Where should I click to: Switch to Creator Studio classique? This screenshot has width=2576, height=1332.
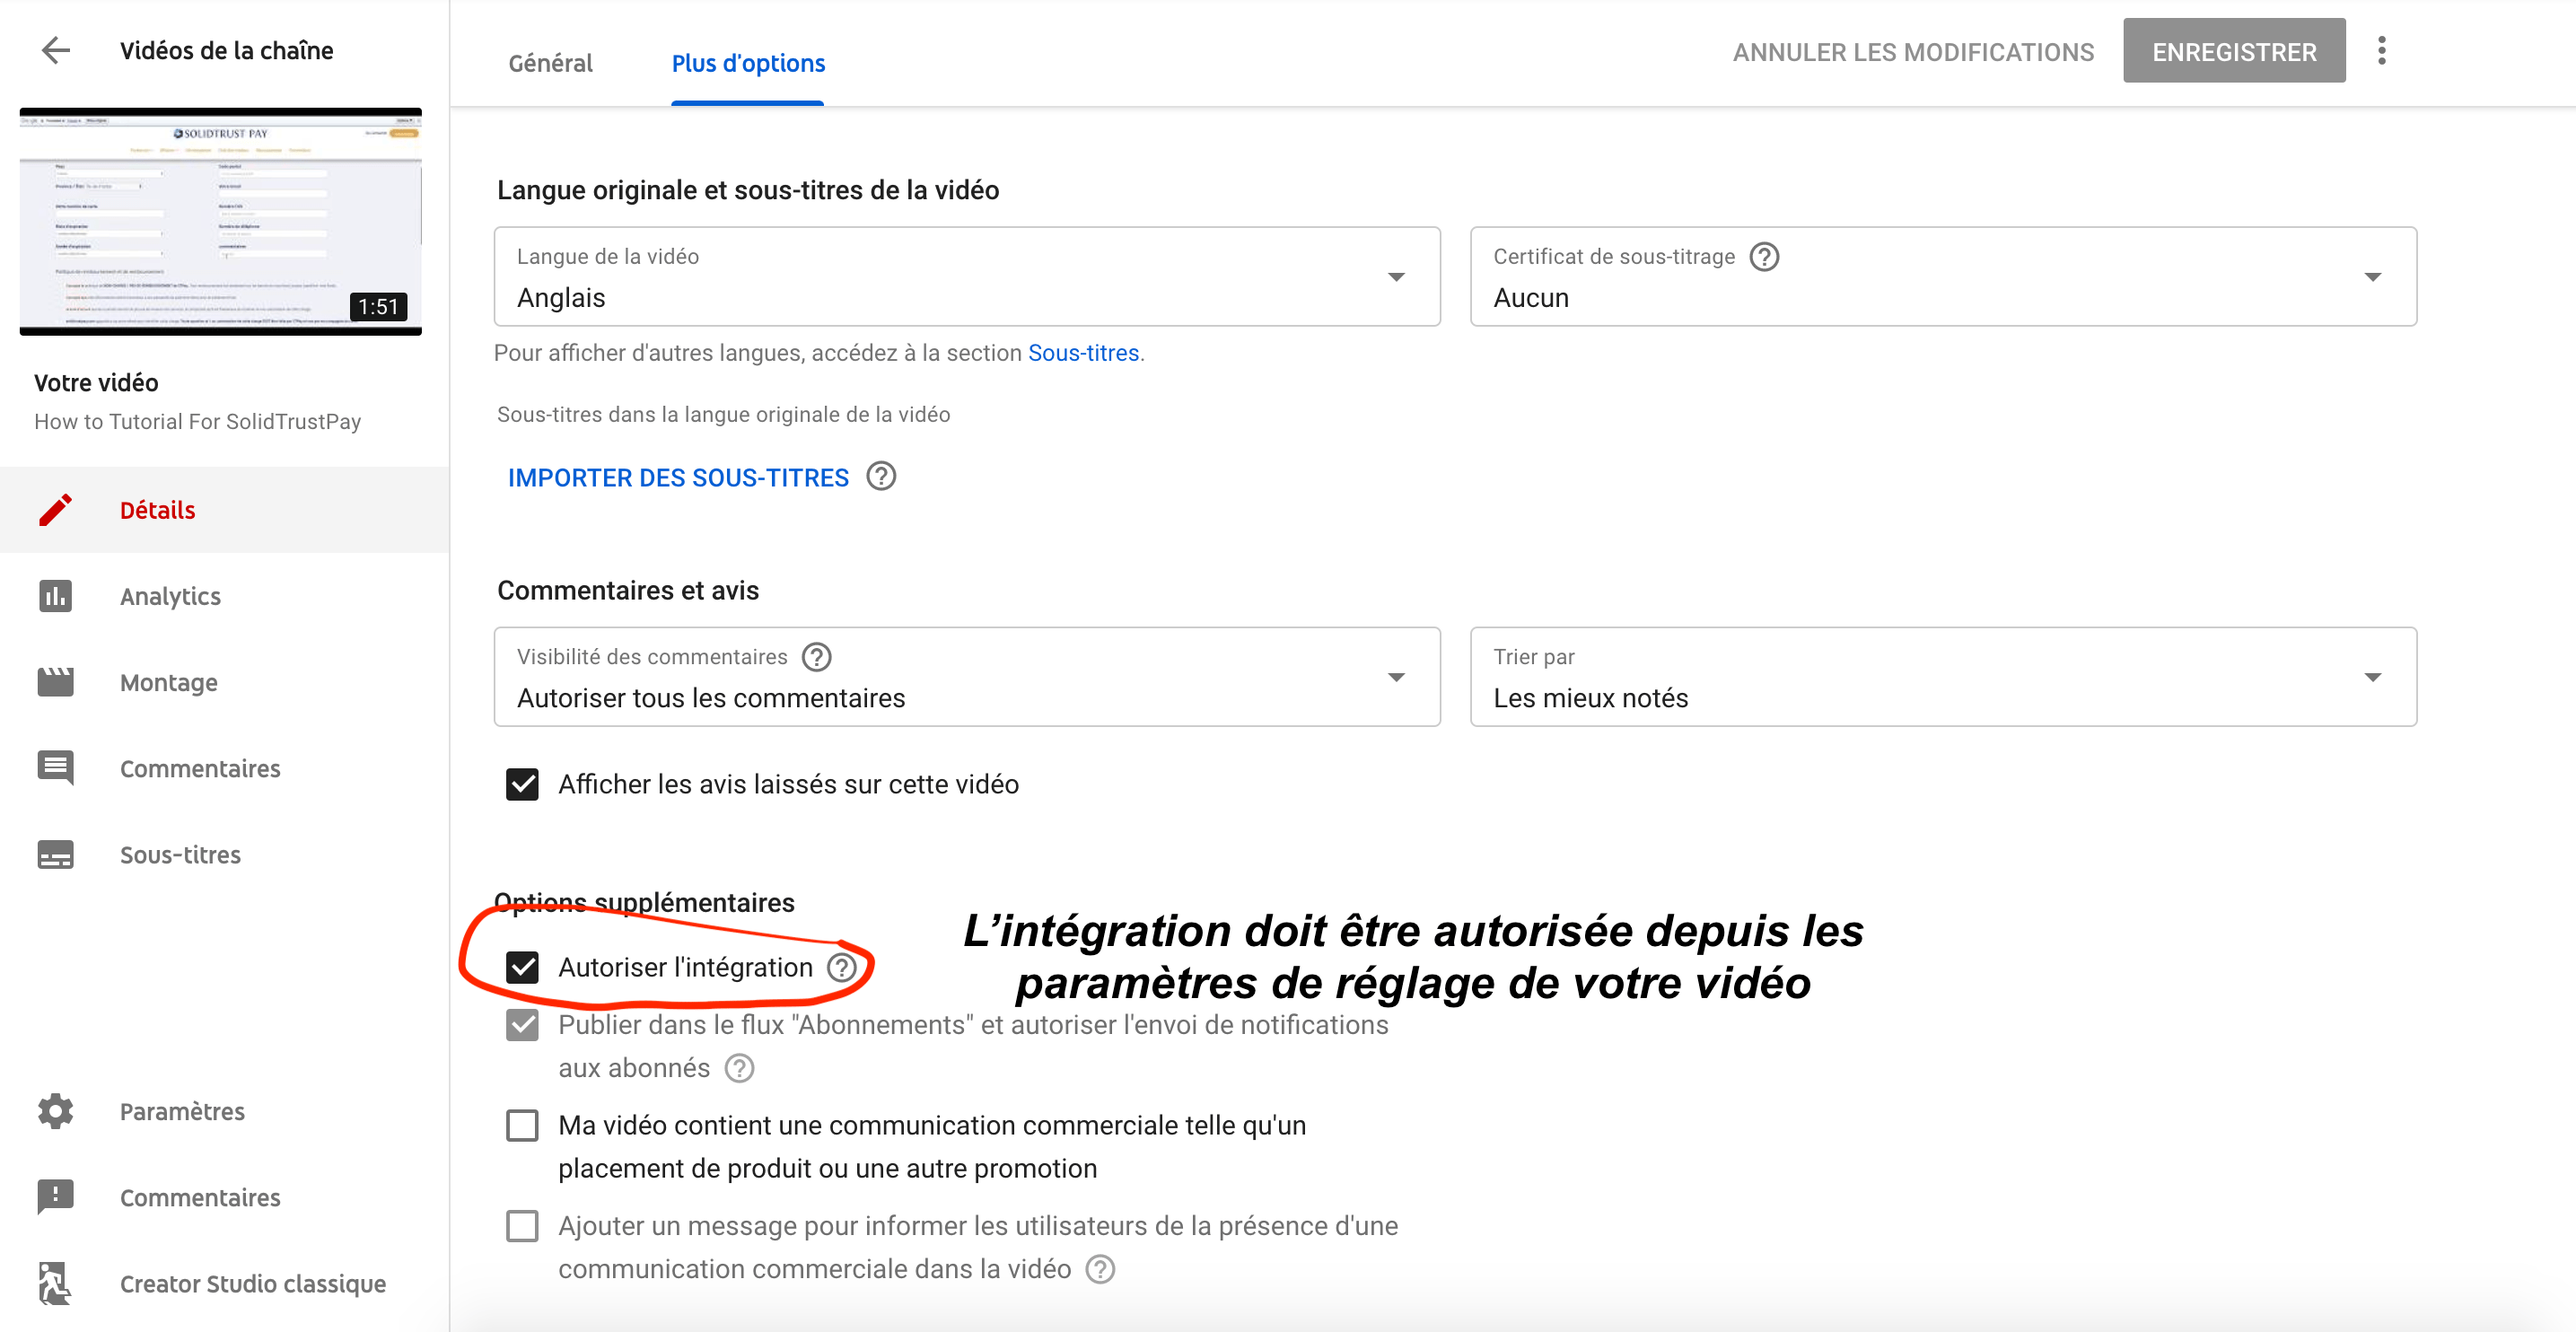tap(224, 1283)
